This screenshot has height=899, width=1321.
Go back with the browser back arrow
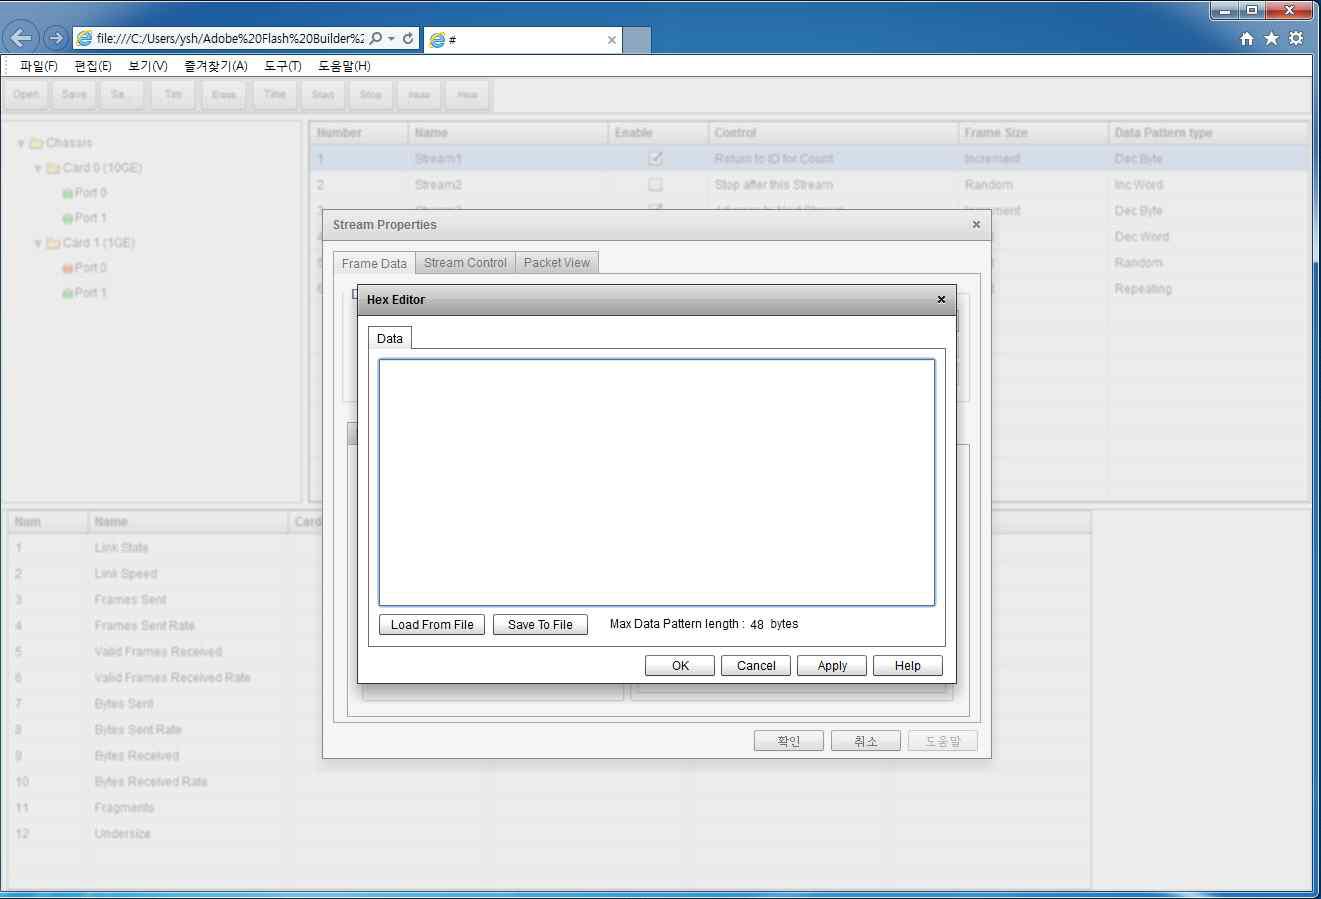[x=21, y=38]
